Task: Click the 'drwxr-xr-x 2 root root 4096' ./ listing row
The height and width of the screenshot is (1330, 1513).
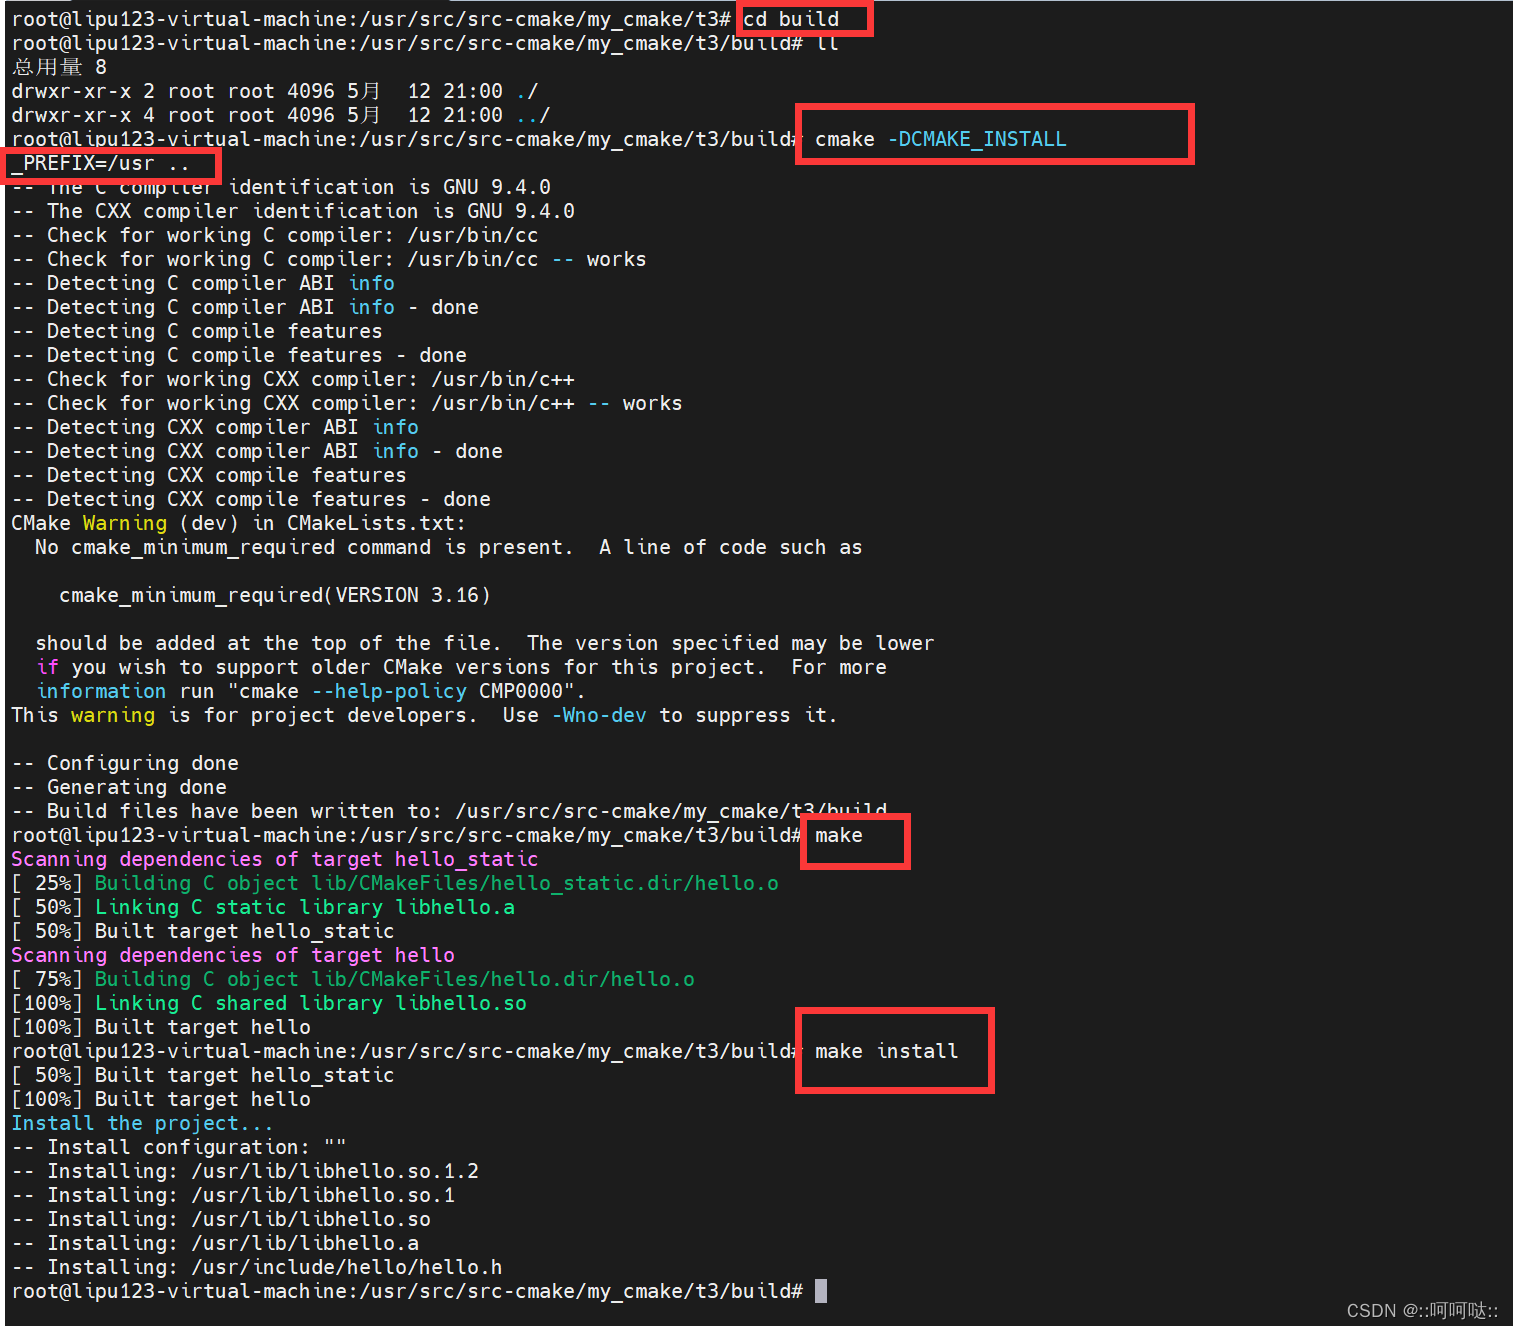Action: 275,91
